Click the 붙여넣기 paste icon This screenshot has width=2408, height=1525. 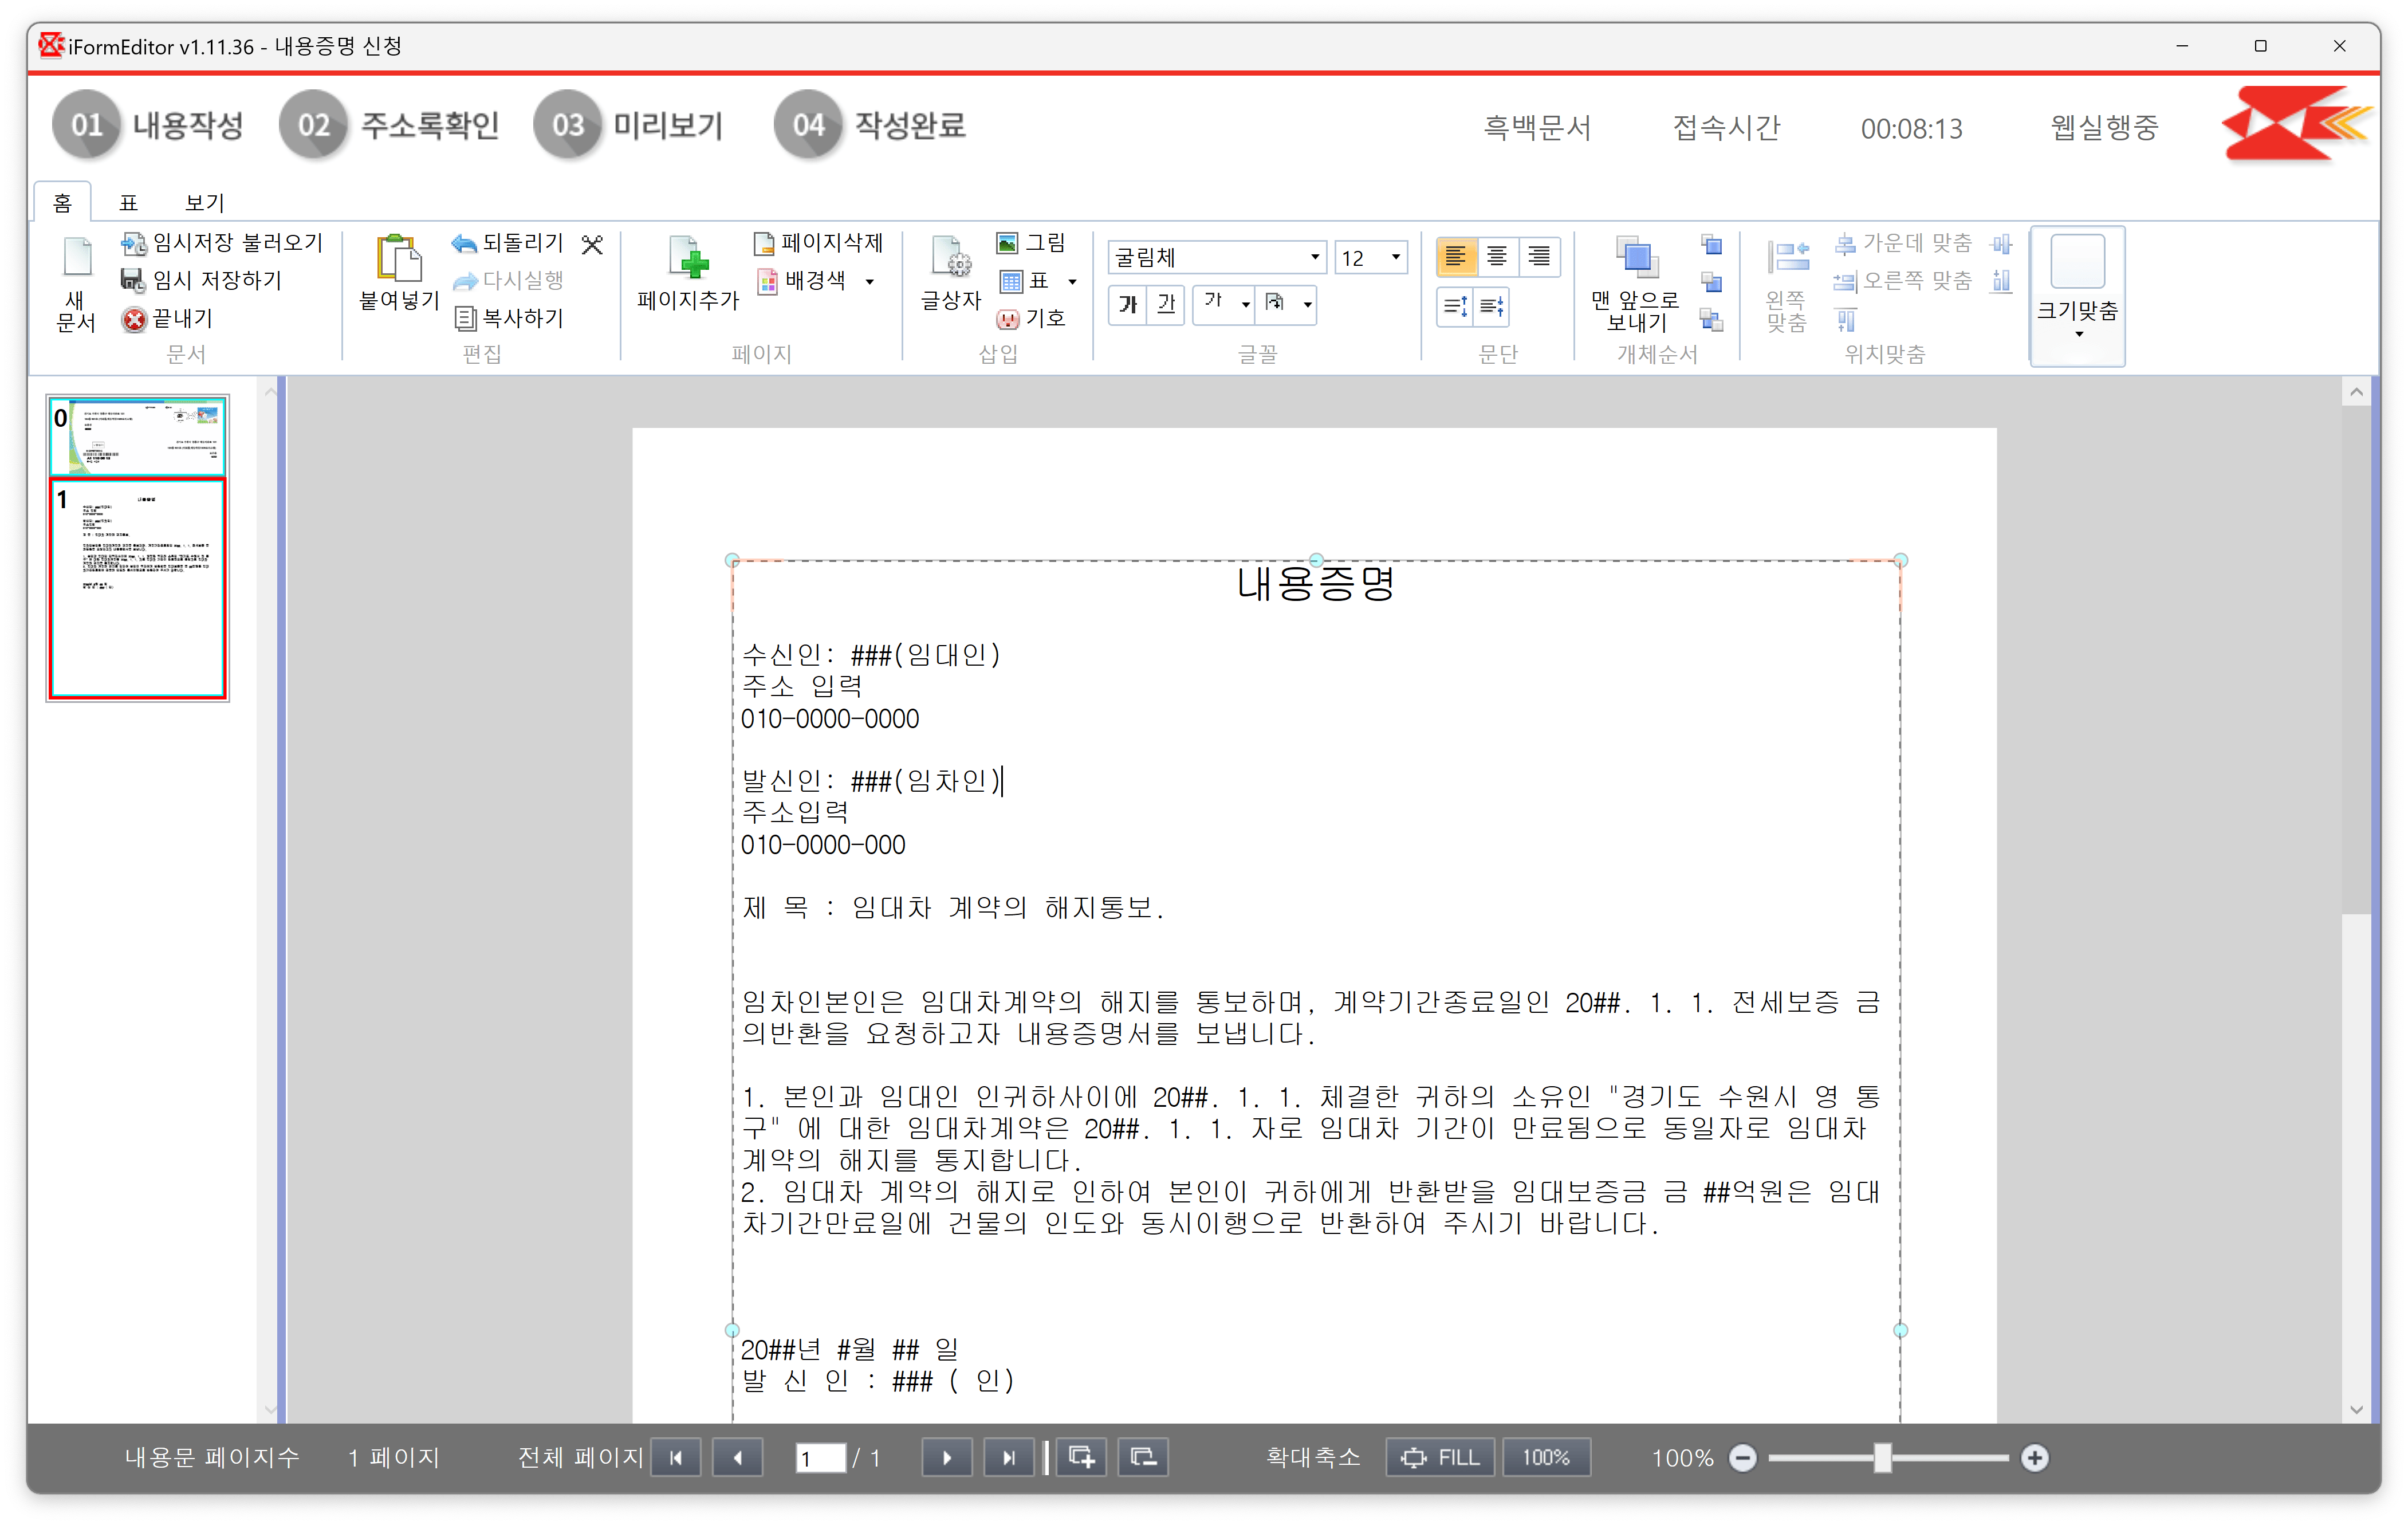[x=398, y=258]
